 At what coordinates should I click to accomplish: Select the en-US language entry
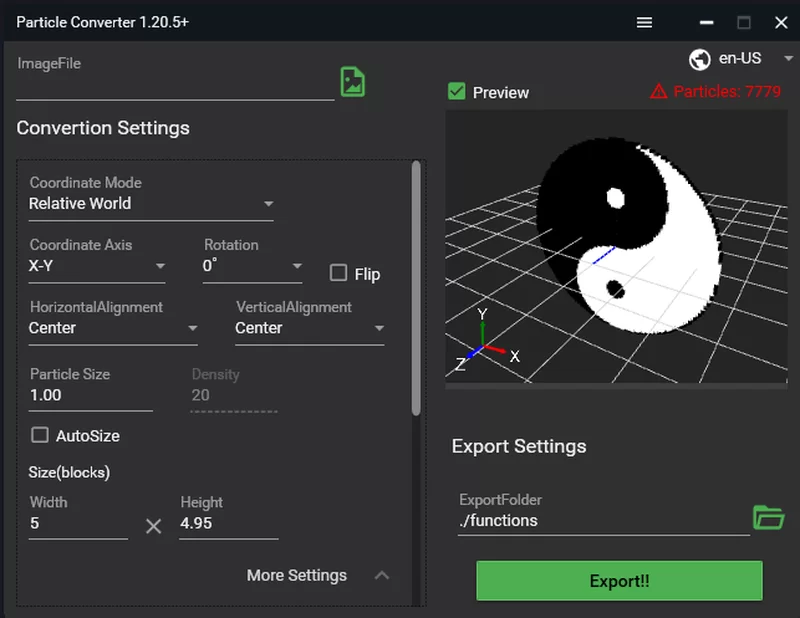(x=739, y=58)
